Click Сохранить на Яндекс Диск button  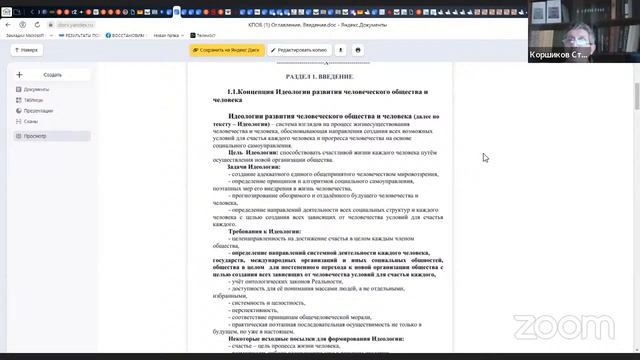227,50
